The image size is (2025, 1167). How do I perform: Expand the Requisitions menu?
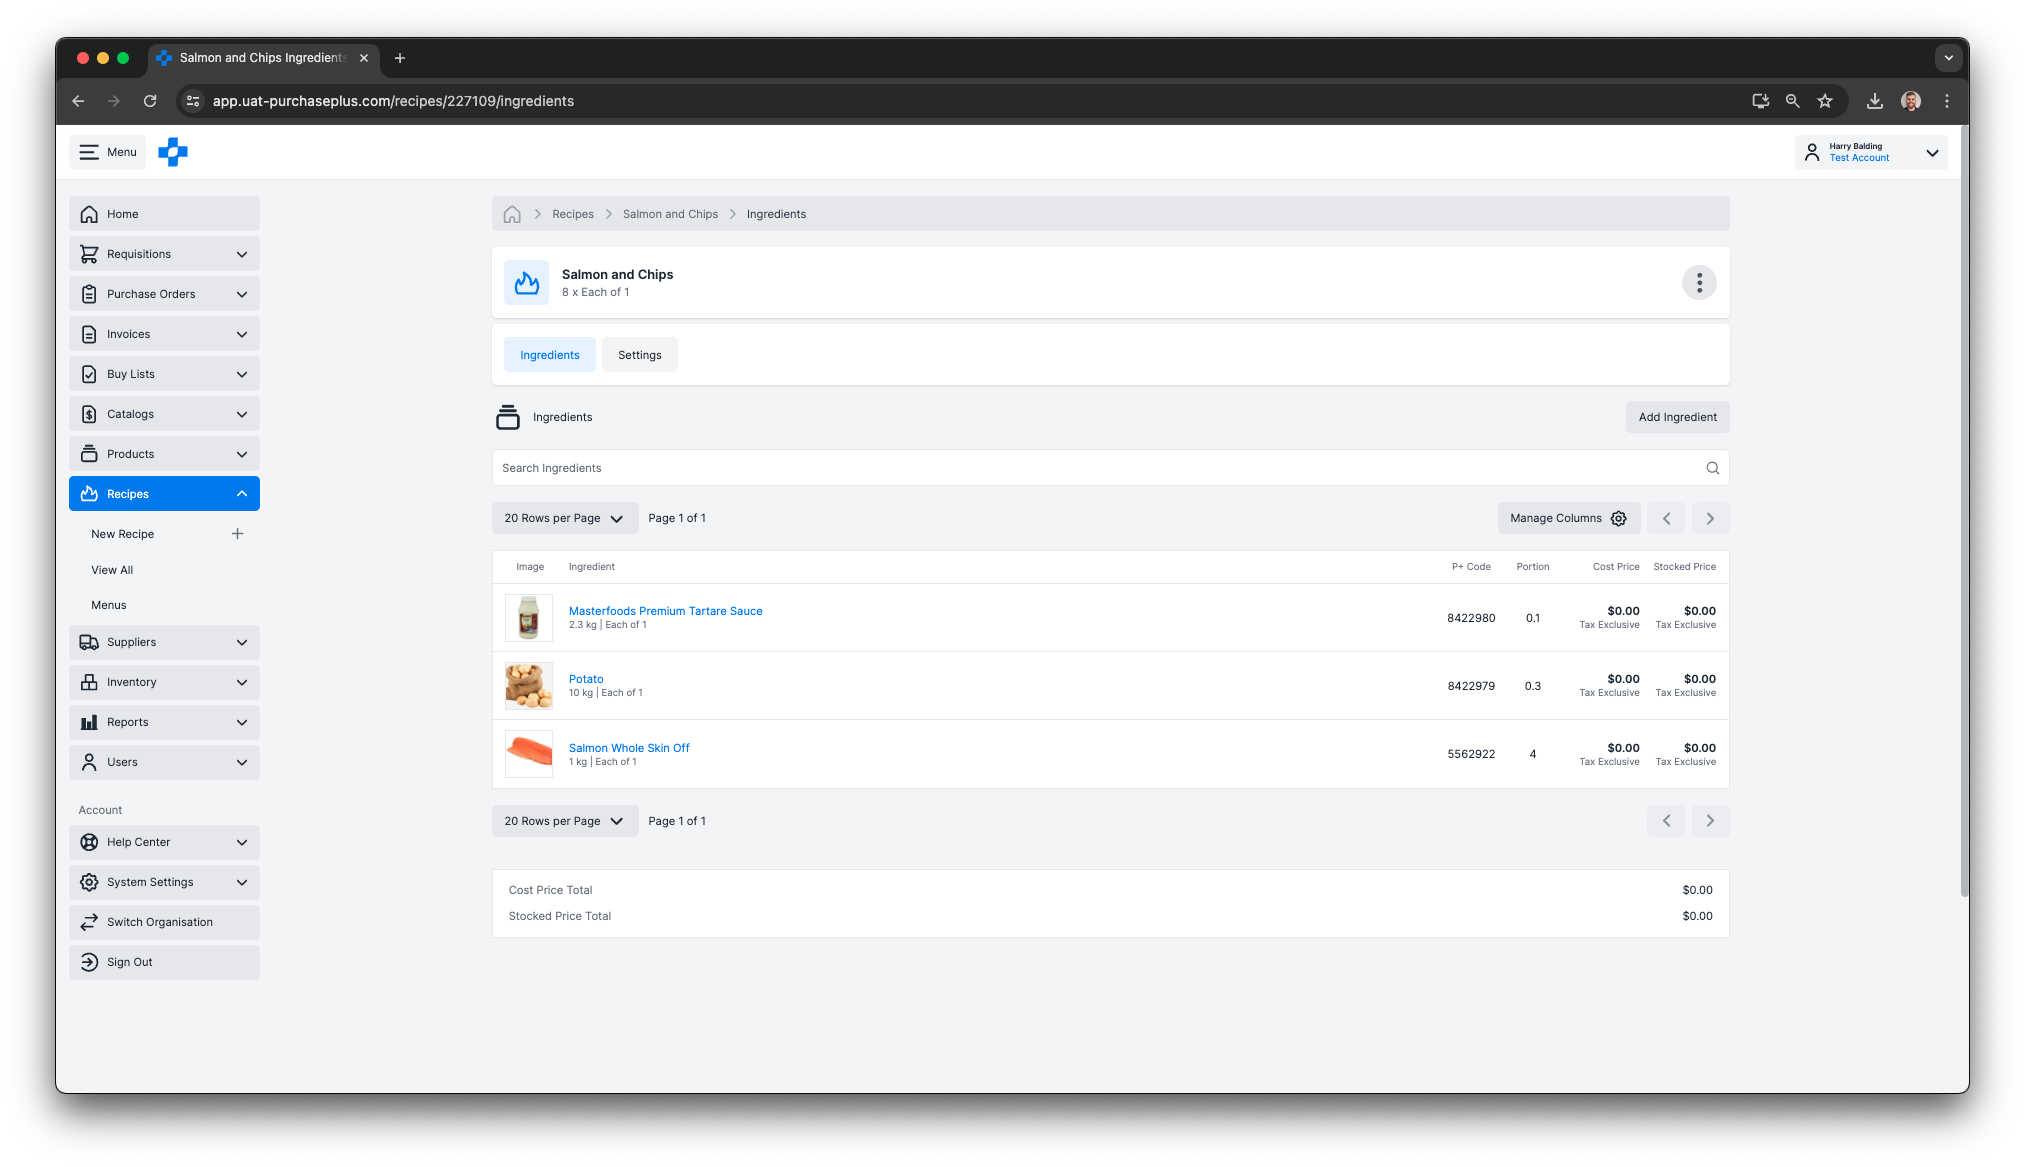coord(164,254)
